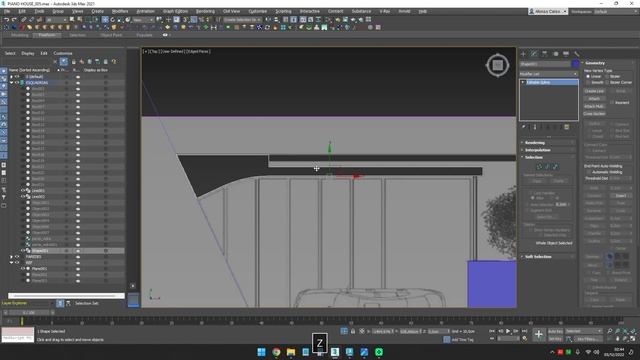
Task: Expand the 0 (default) layer
Action: pos(11,76)
